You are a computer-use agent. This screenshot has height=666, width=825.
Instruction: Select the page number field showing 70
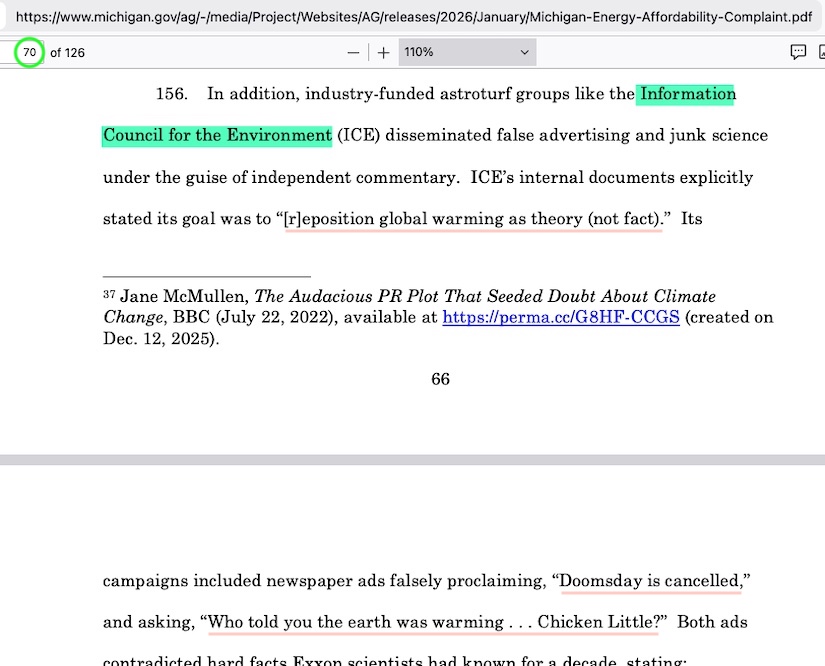pos(30,53)
